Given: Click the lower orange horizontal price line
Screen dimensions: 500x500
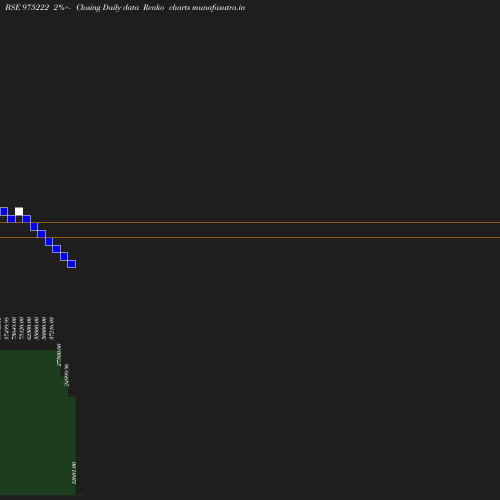Looking at the screenshot, I should click(250, 237).
